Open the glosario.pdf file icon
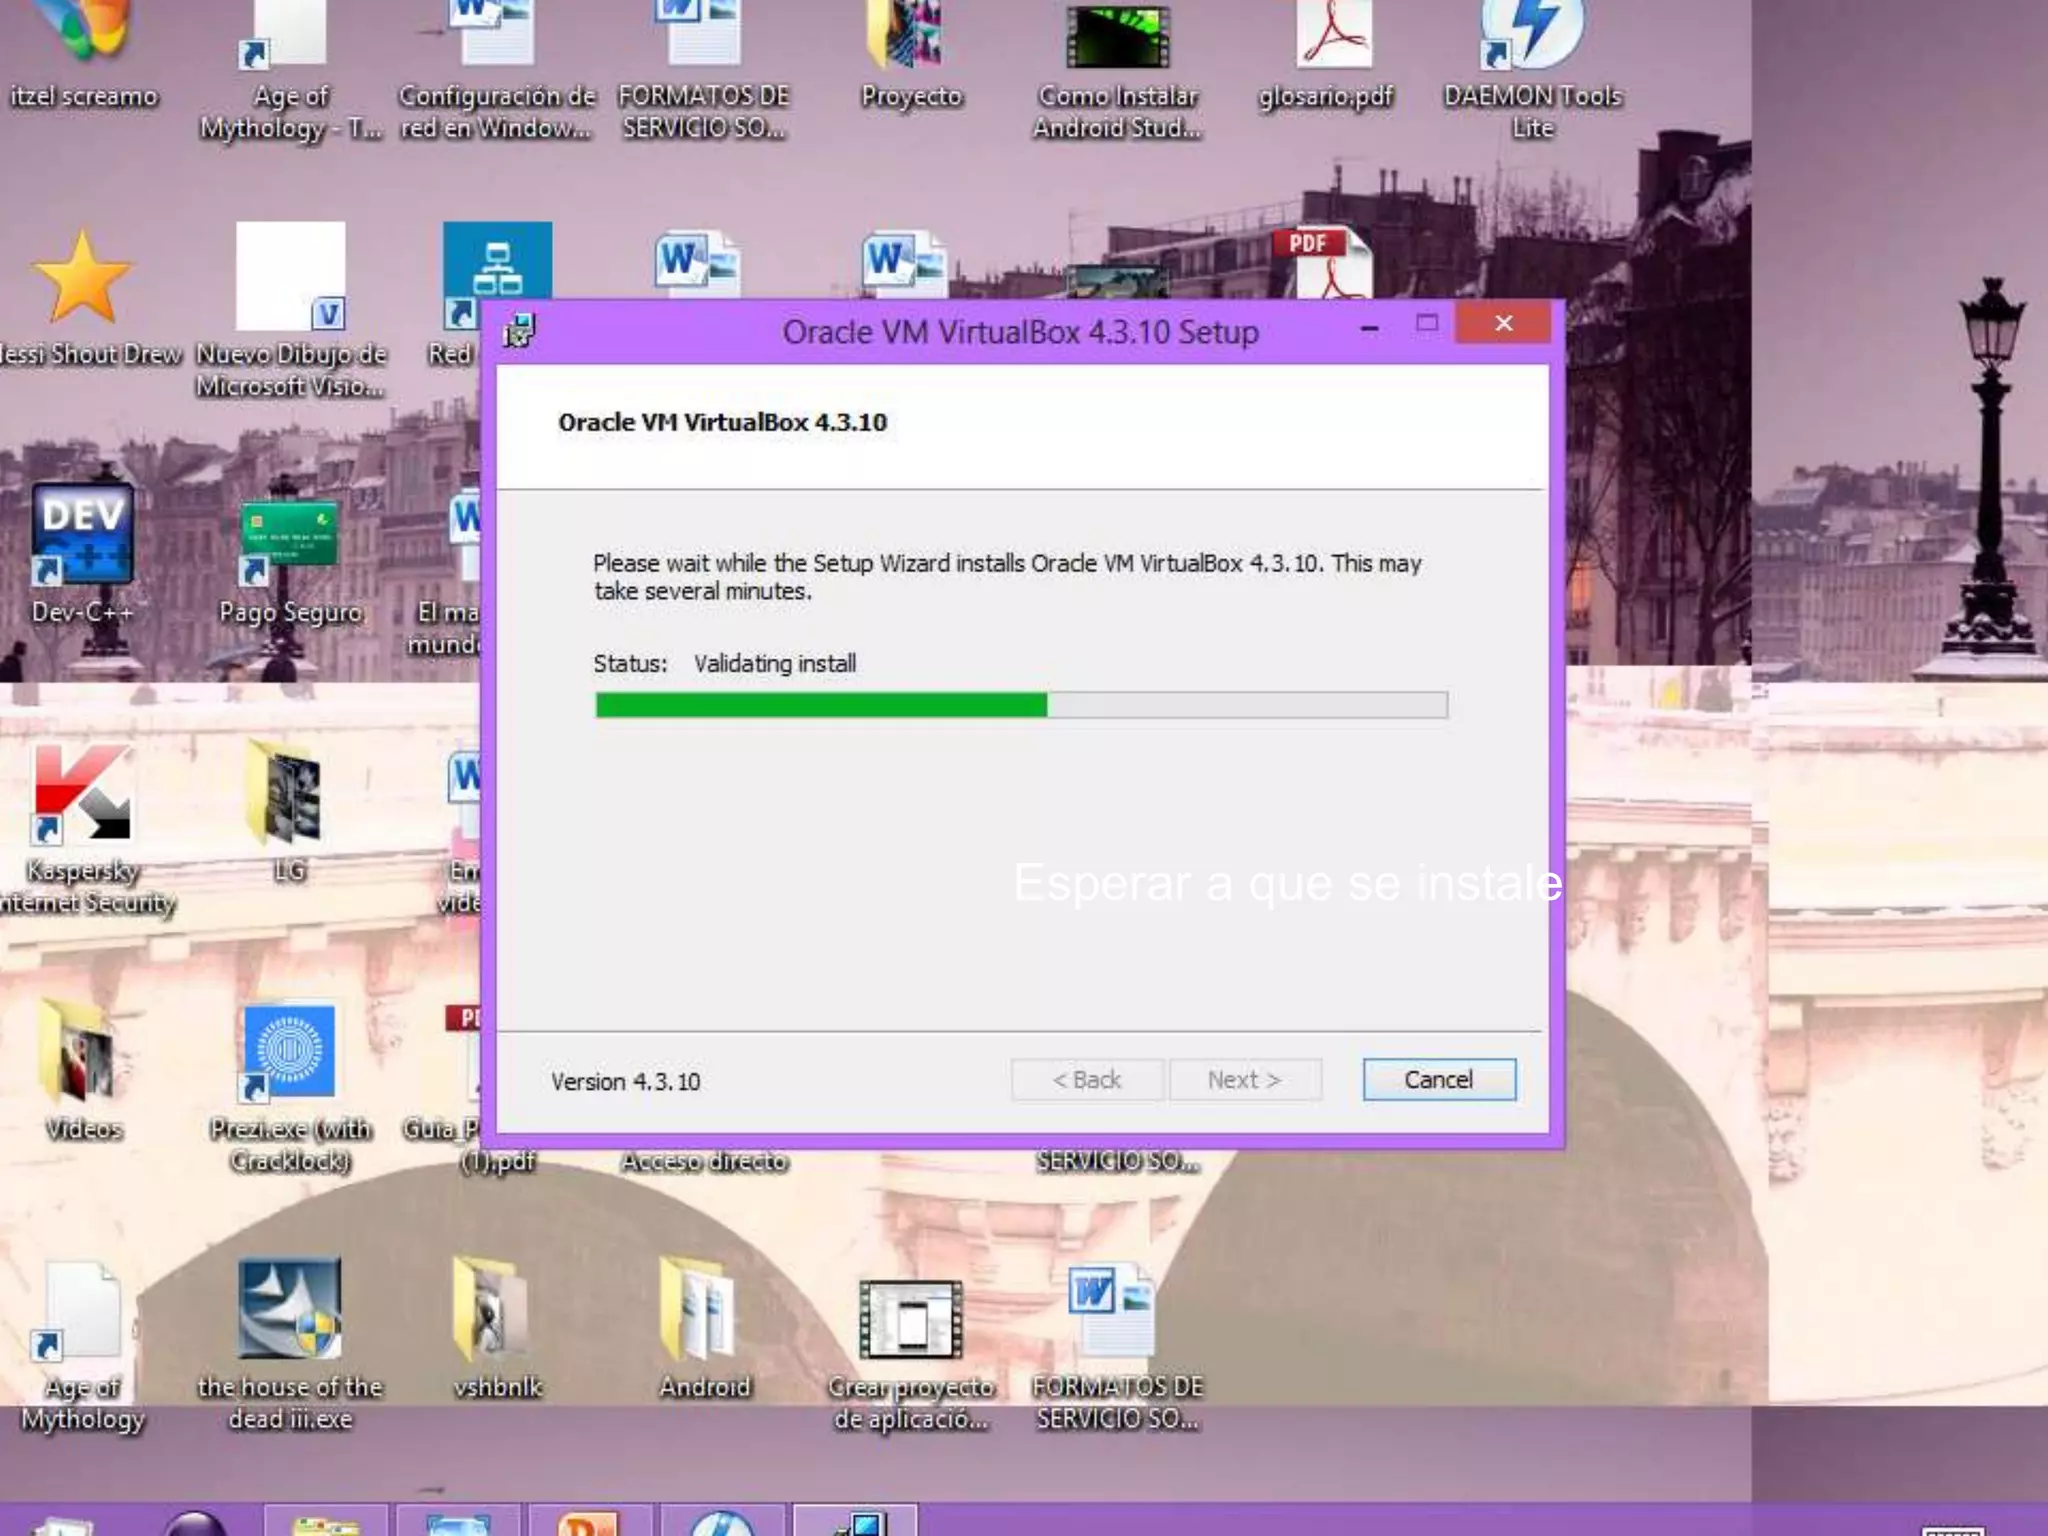 (x=1333, y=40)
